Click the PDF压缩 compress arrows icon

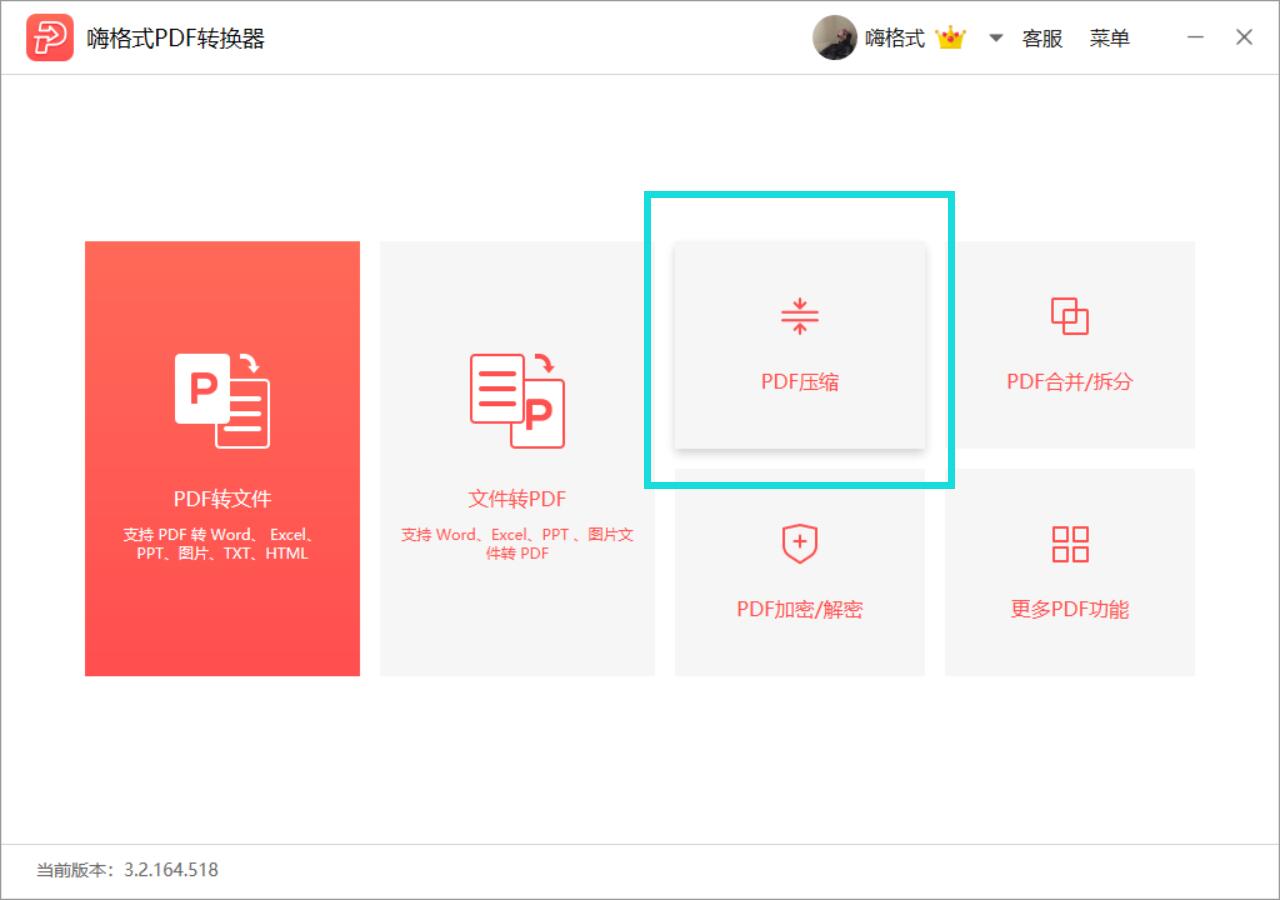800,316
